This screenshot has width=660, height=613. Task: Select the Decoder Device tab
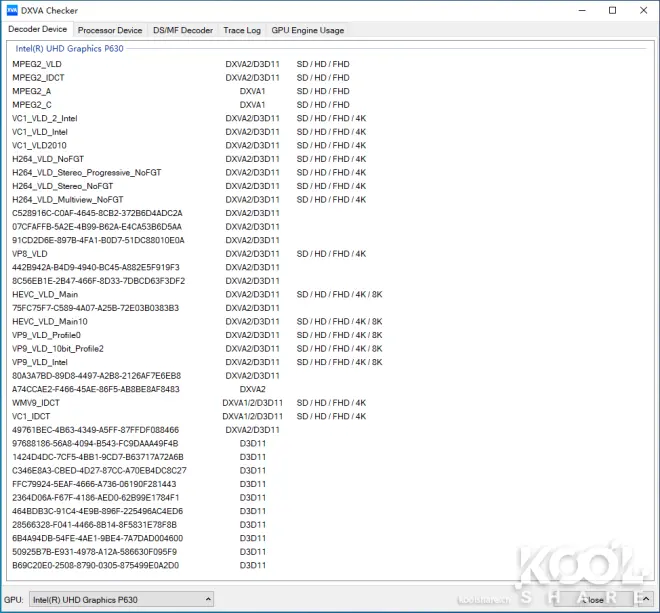(38, 30)
